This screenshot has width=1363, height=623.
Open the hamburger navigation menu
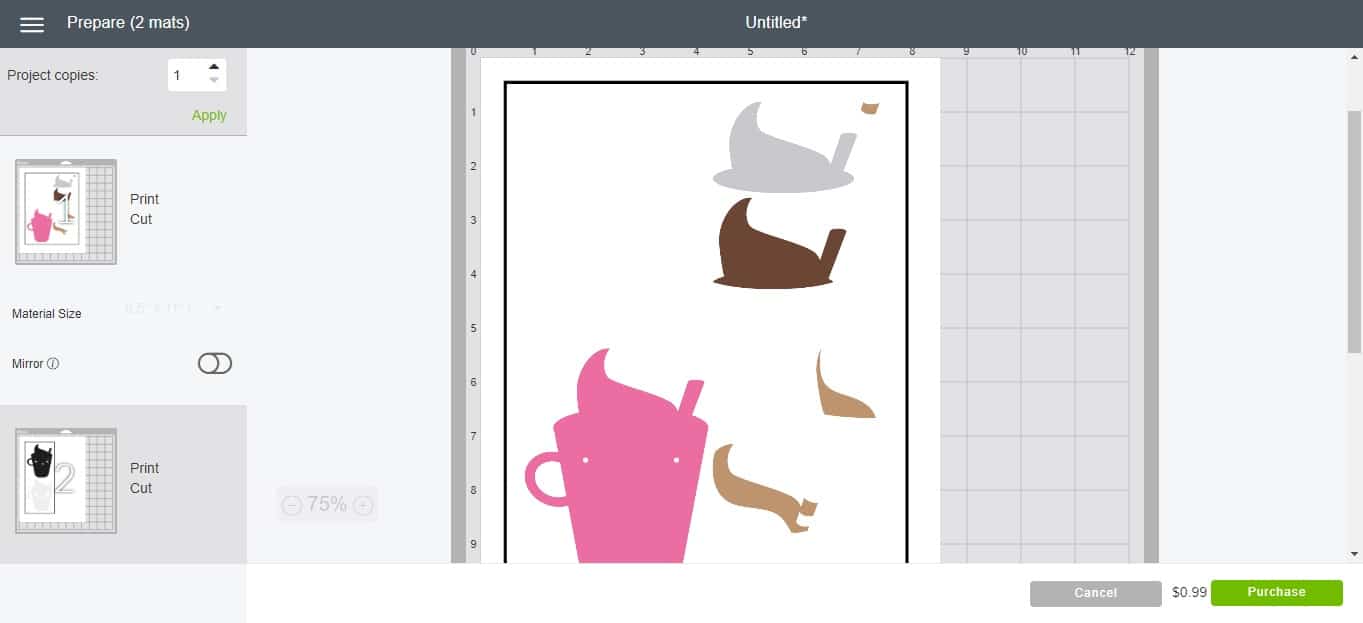[33, 22]
